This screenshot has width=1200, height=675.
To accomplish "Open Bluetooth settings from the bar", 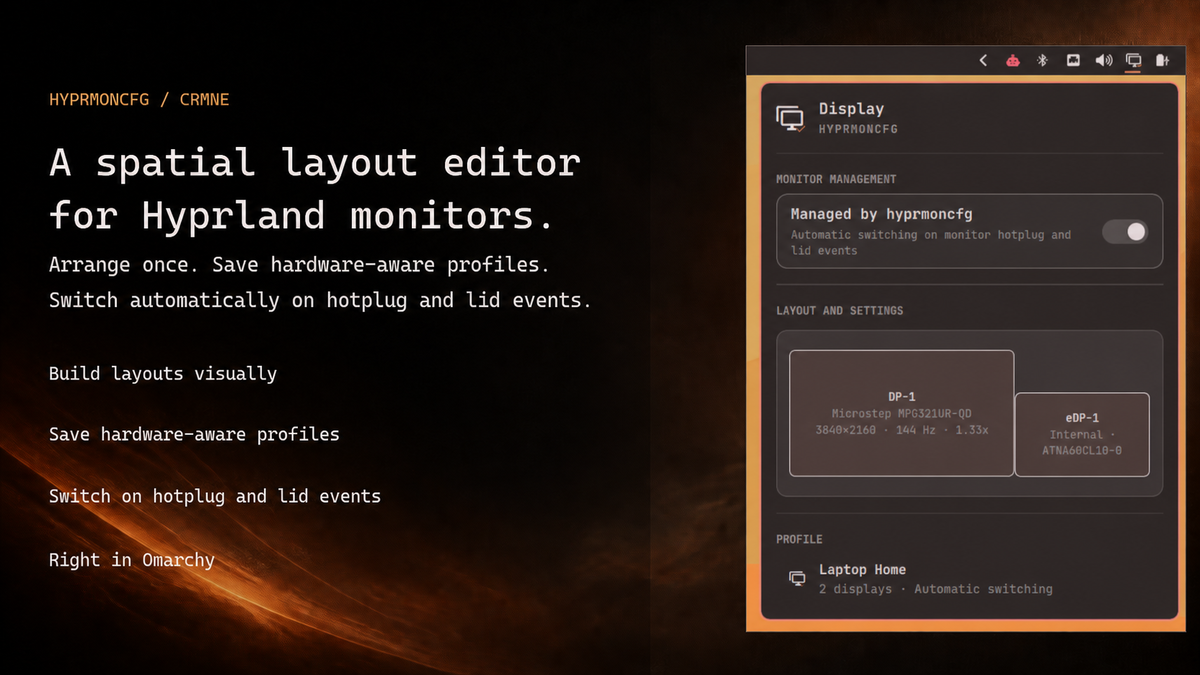I will point(1042,60).
